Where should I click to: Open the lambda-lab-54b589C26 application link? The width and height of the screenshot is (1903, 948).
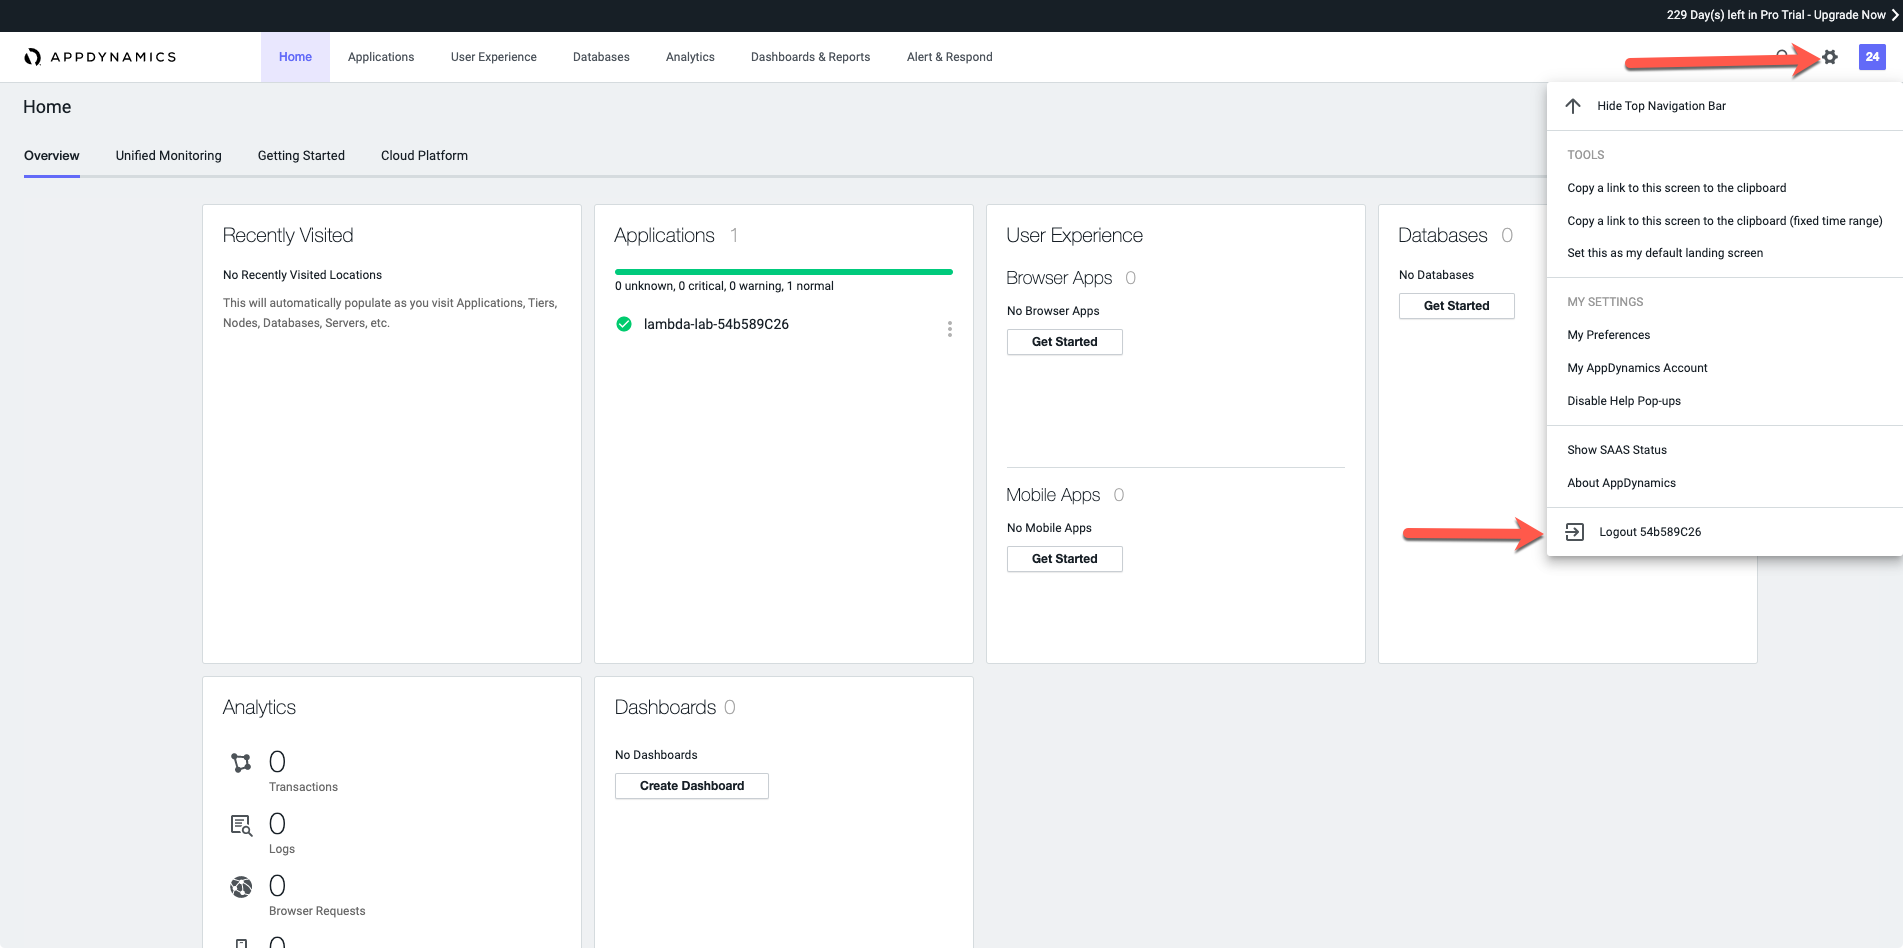(x=716, y=324)
